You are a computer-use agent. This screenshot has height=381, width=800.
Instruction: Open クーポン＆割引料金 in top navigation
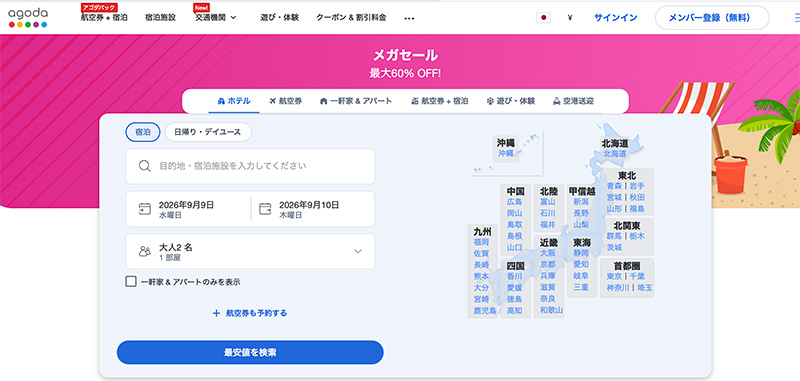[351, 17]
